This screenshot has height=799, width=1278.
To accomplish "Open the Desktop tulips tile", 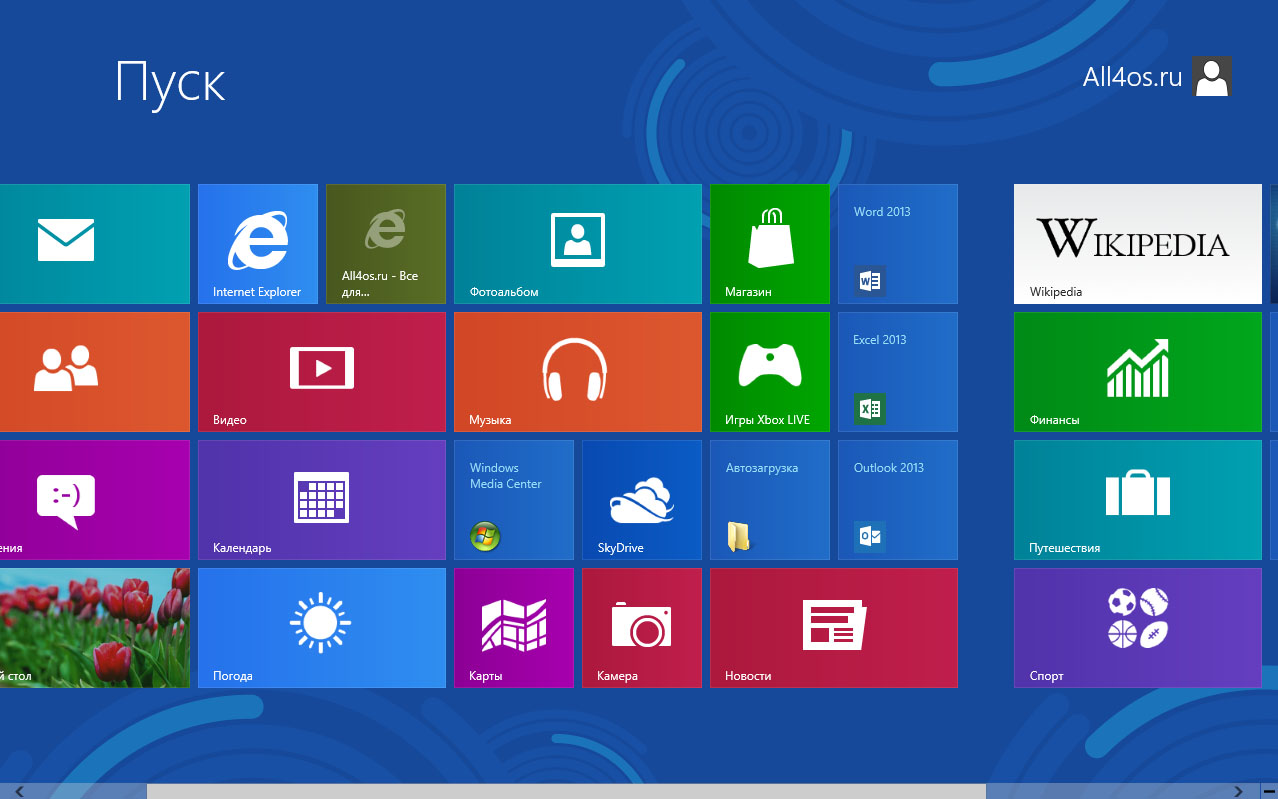I will [94, 628].
